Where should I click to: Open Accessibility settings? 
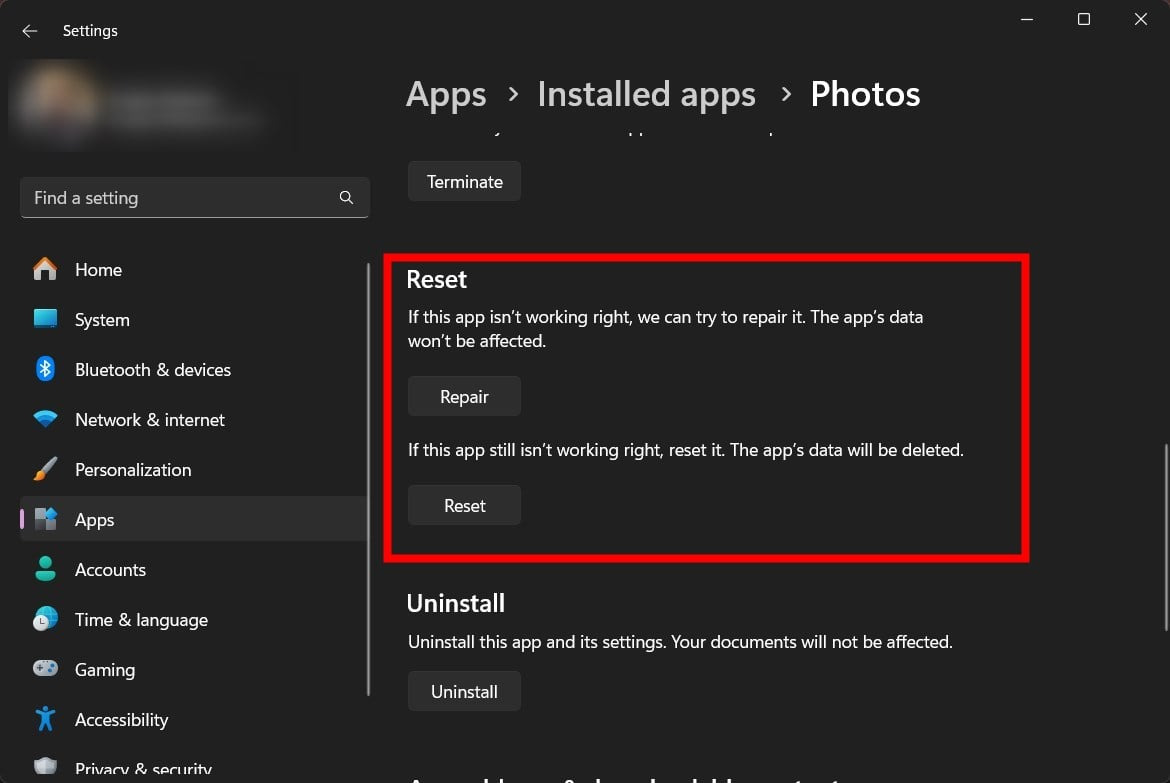[x=193, y=720]
